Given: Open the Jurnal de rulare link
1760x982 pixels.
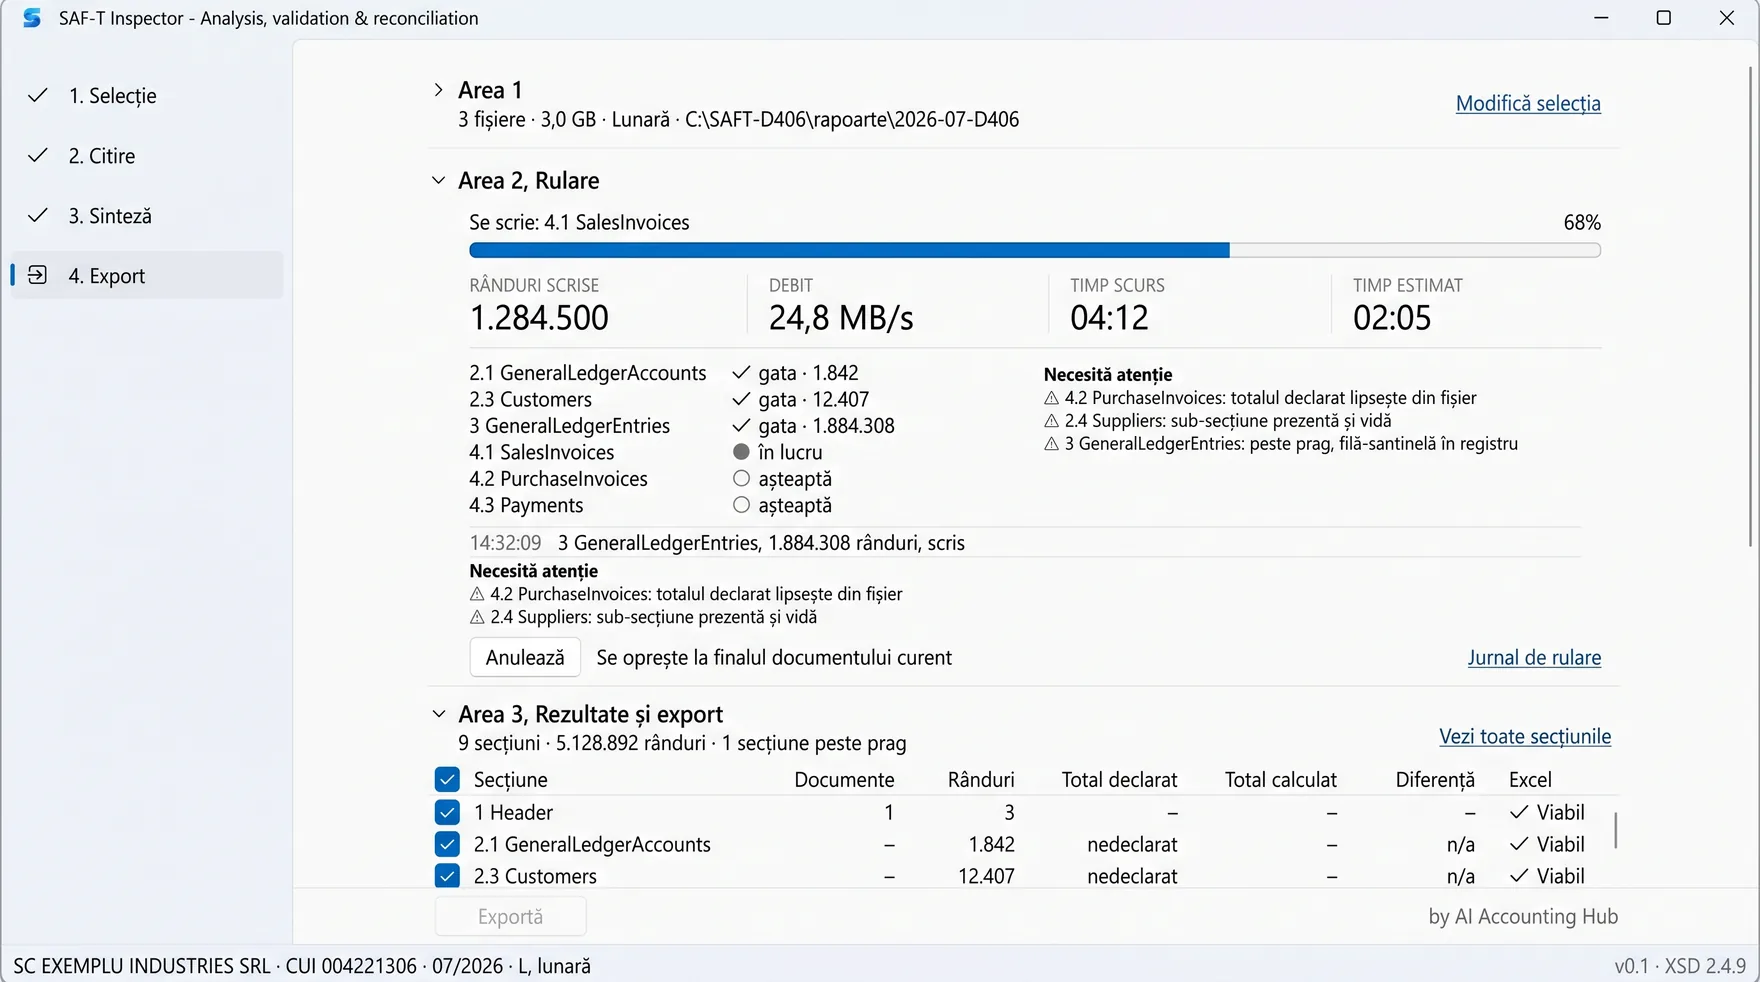Looking at the screenshot, I should pyautogui.click(x=1534, y=658).
